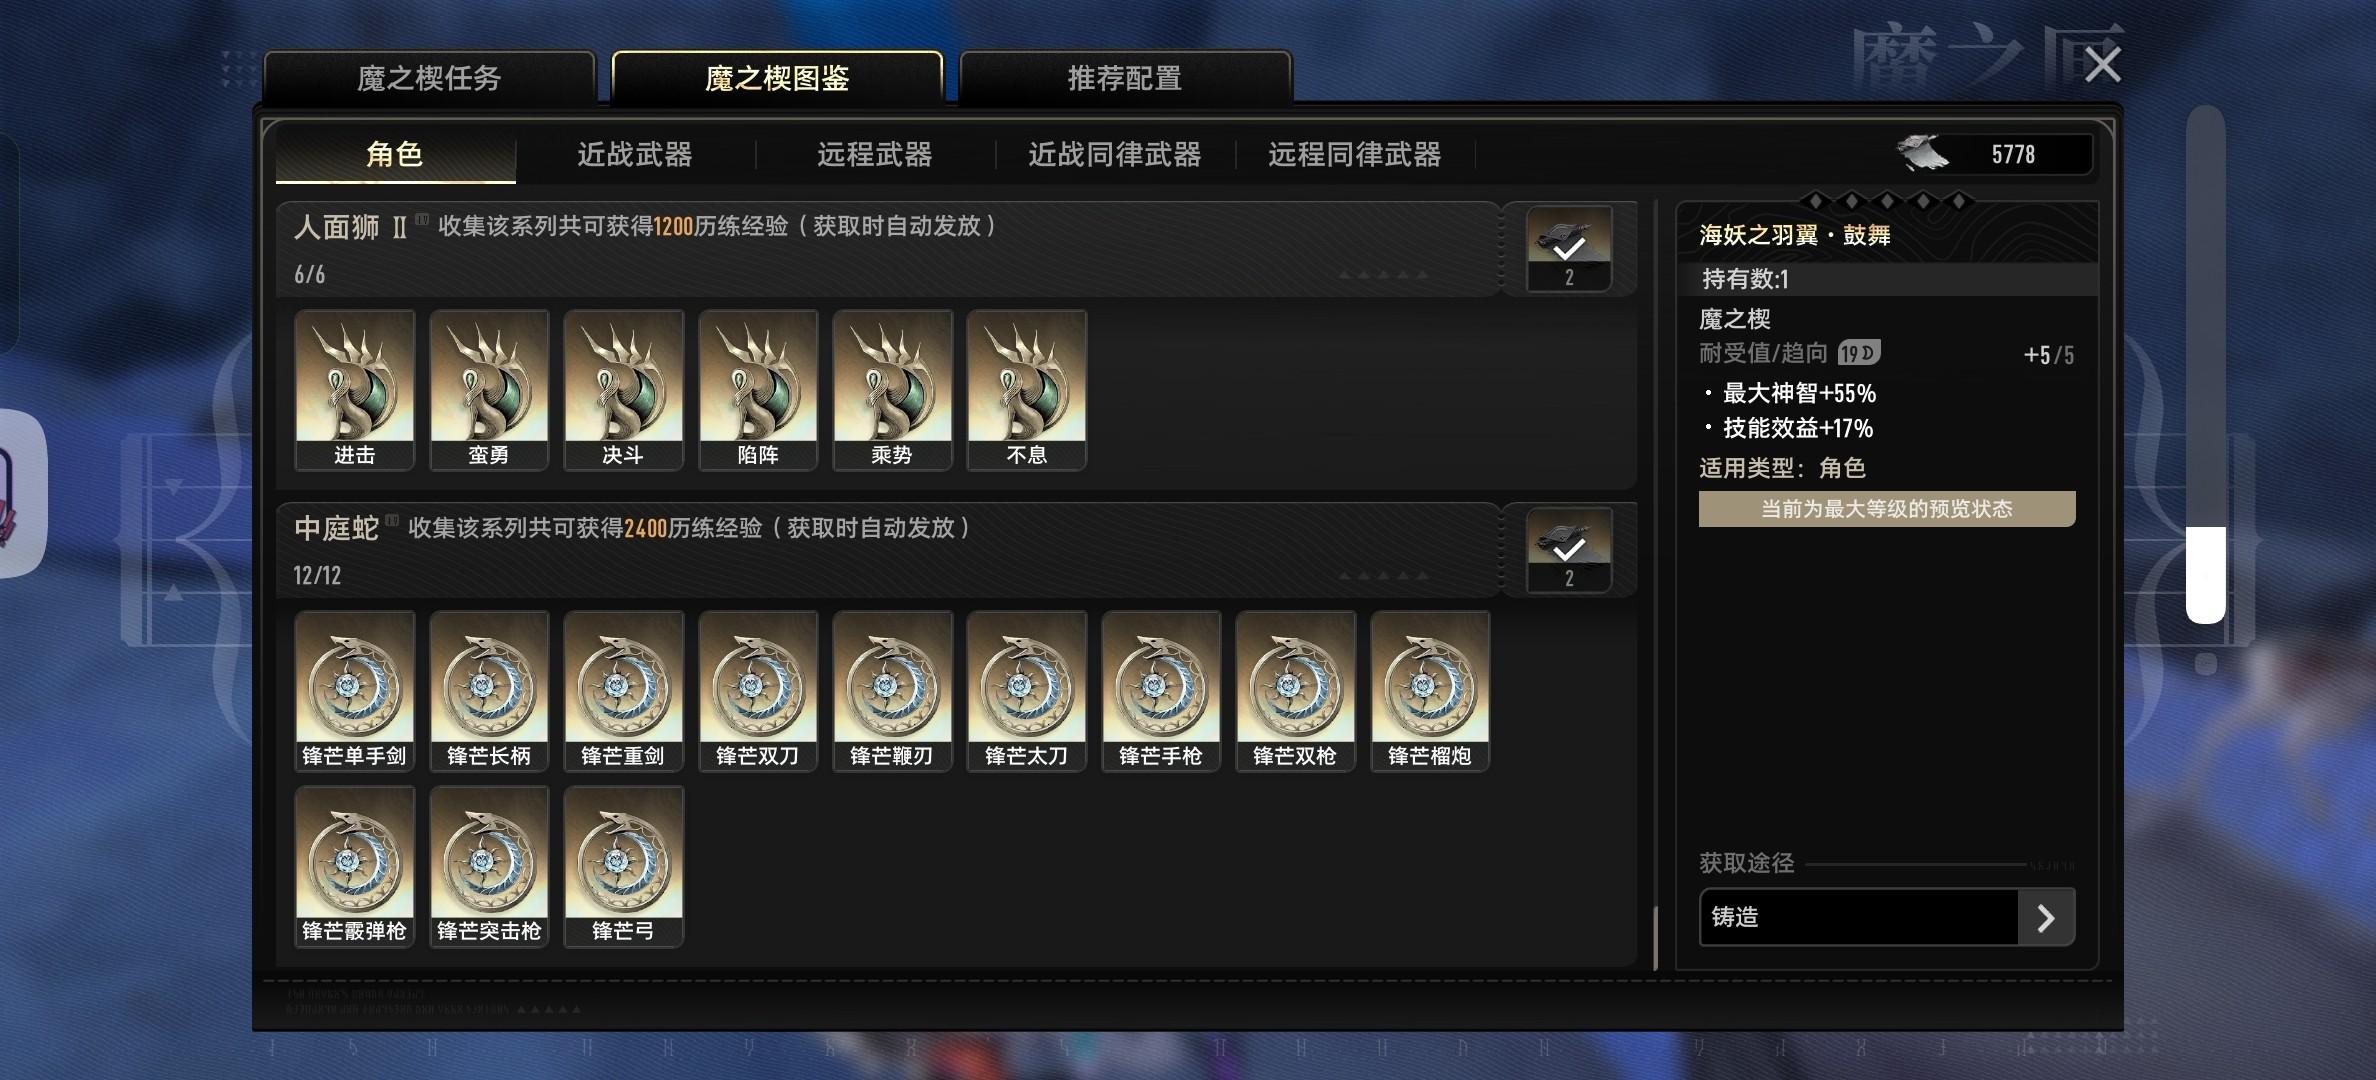The height and width of the screenshot is (1080, 2376).
Task: Select the 锋芒太刀 serpent wedge icon
Action: coord(1026,691)
